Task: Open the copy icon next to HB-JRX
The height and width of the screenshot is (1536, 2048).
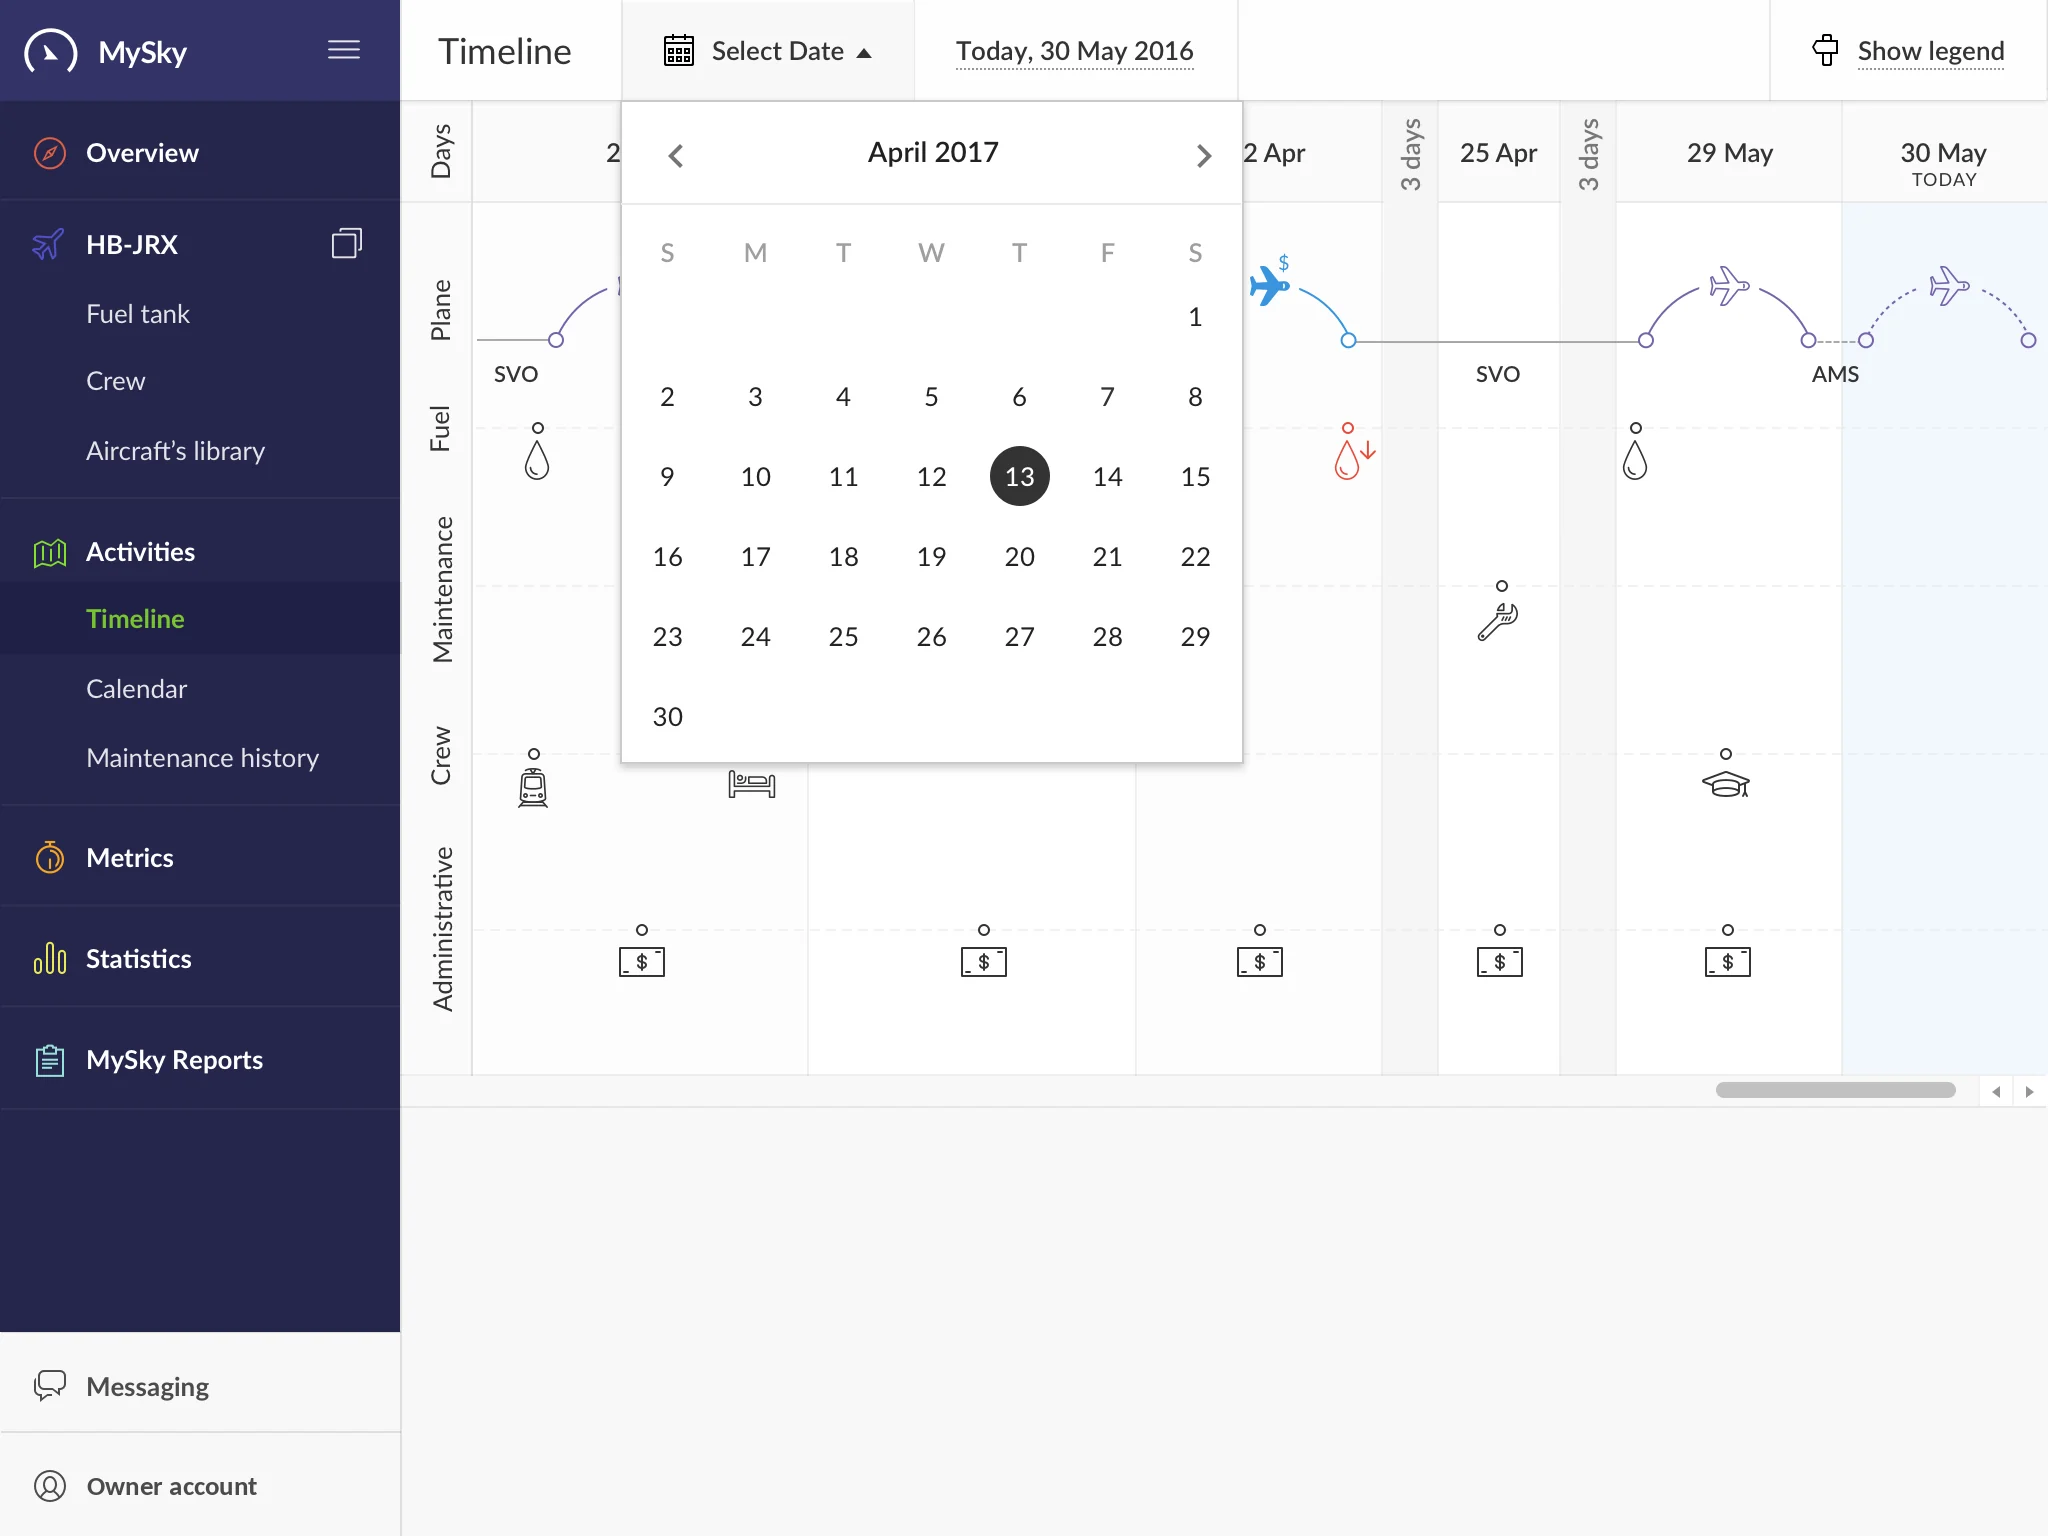Action: tap(346, 243)
